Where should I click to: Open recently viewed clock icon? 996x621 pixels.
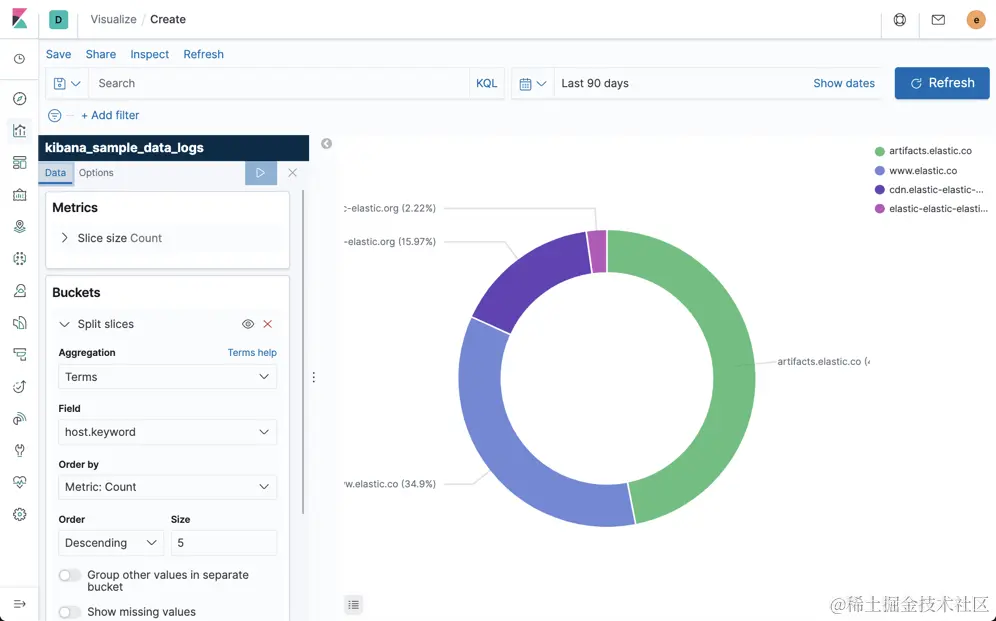(20, 58)
